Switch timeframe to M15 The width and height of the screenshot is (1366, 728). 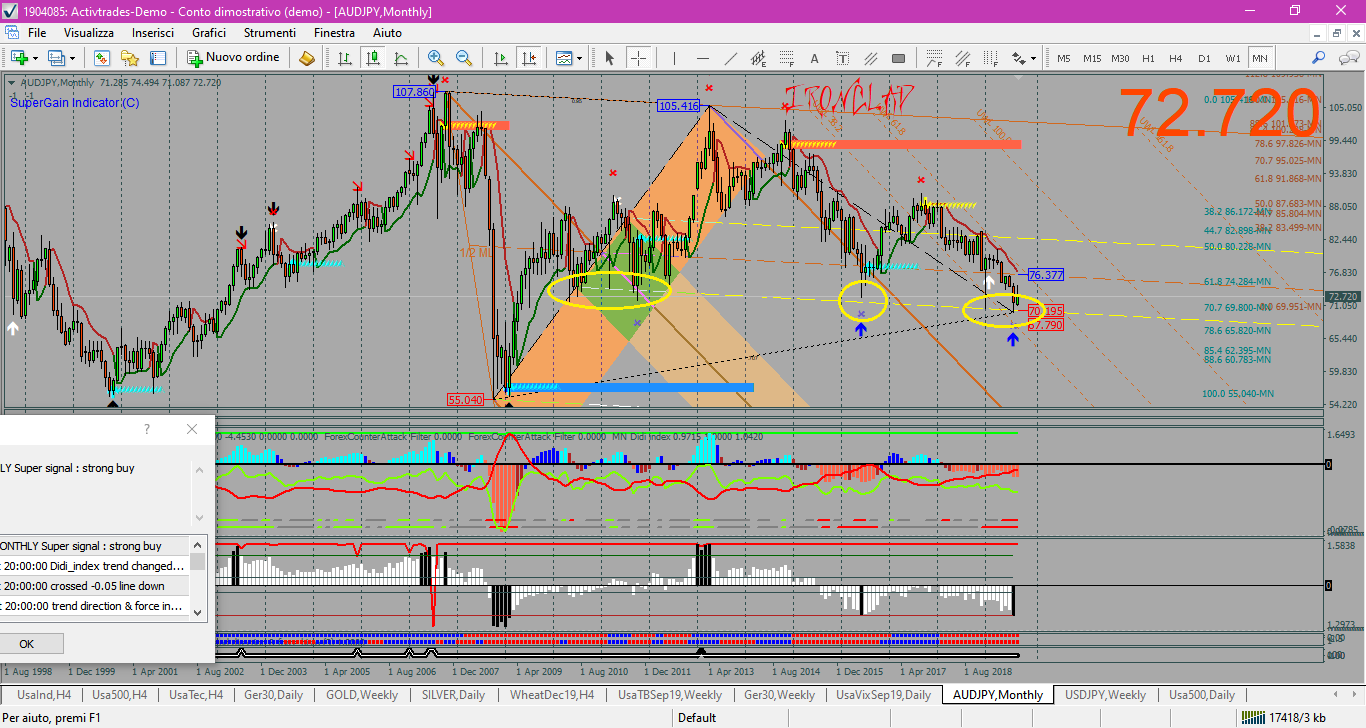tap(1092, 58)
